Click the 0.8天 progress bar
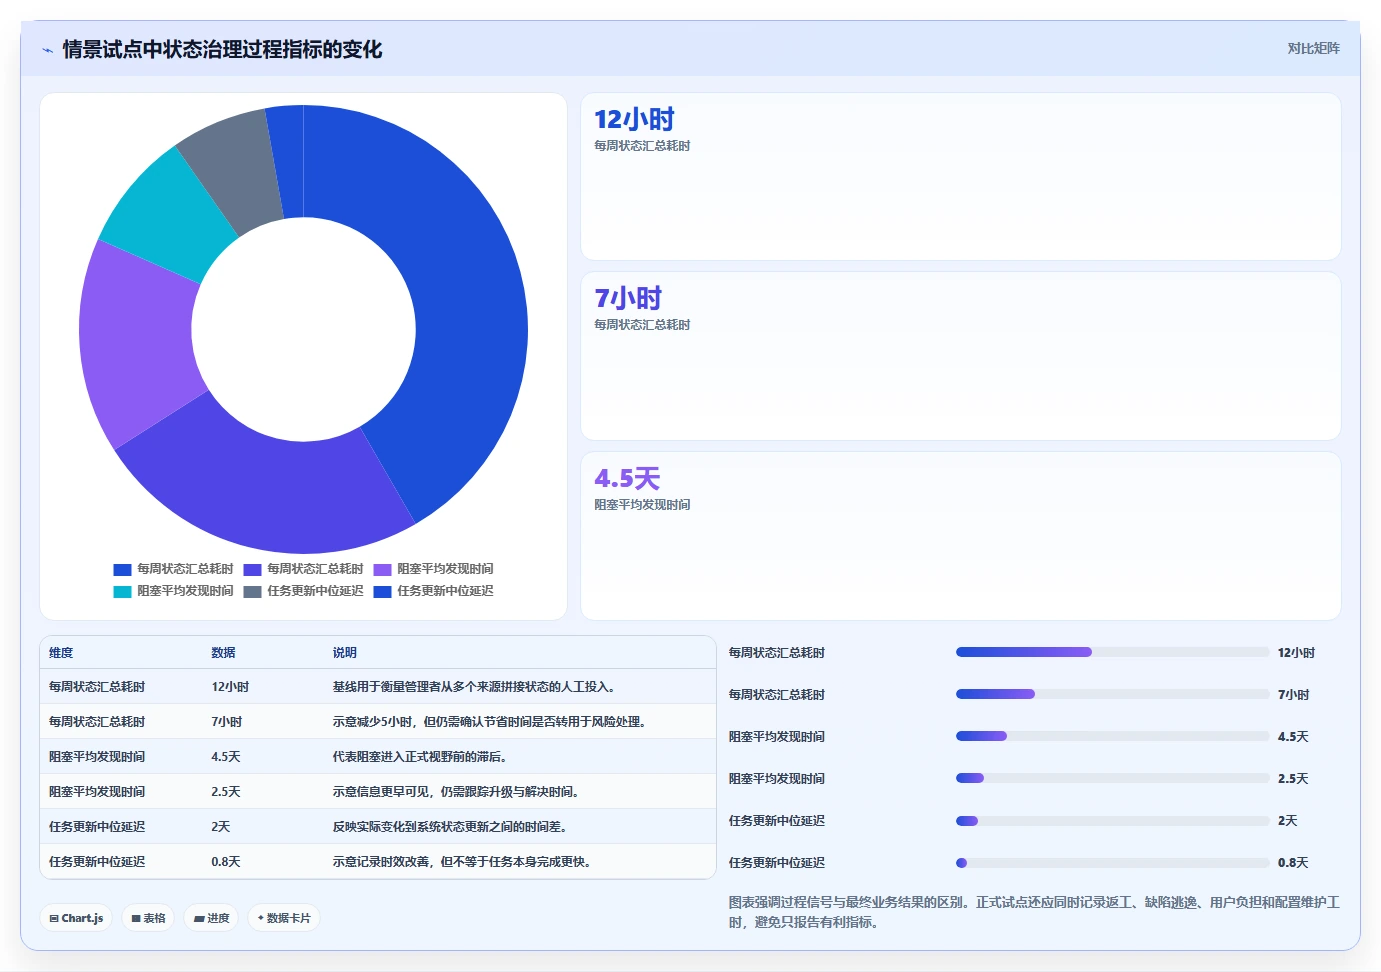This screenshot has width=1381, height=972. coord(1112,862)
